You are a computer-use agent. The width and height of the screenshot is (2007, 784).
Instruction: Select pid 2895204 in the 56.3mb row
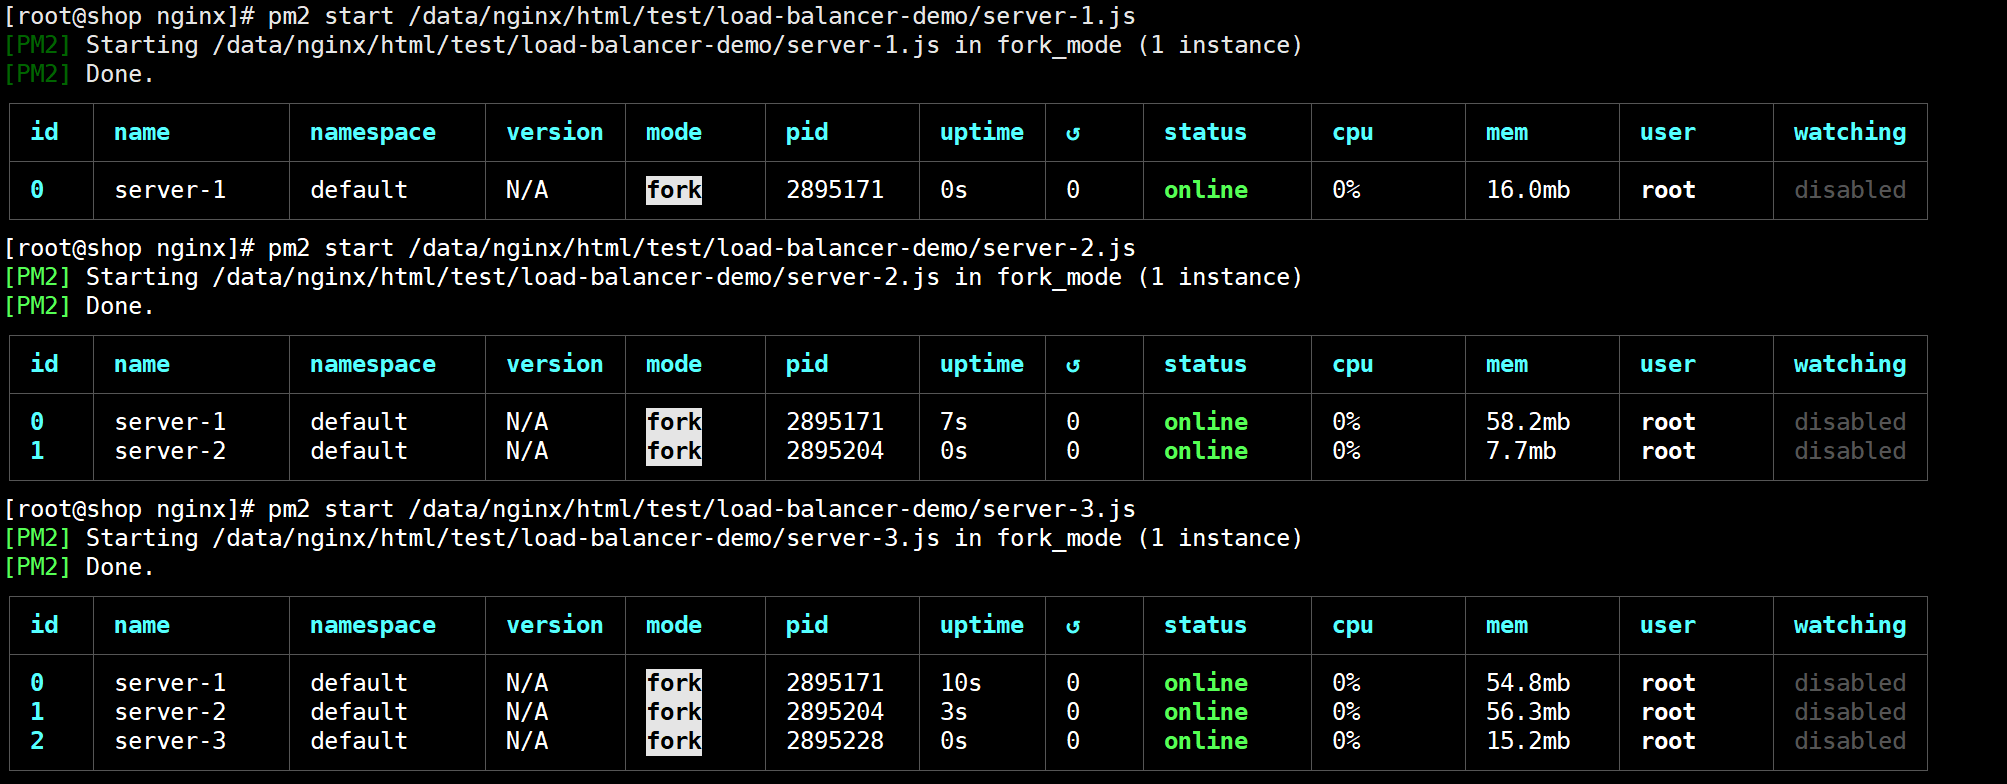[835, 712]
